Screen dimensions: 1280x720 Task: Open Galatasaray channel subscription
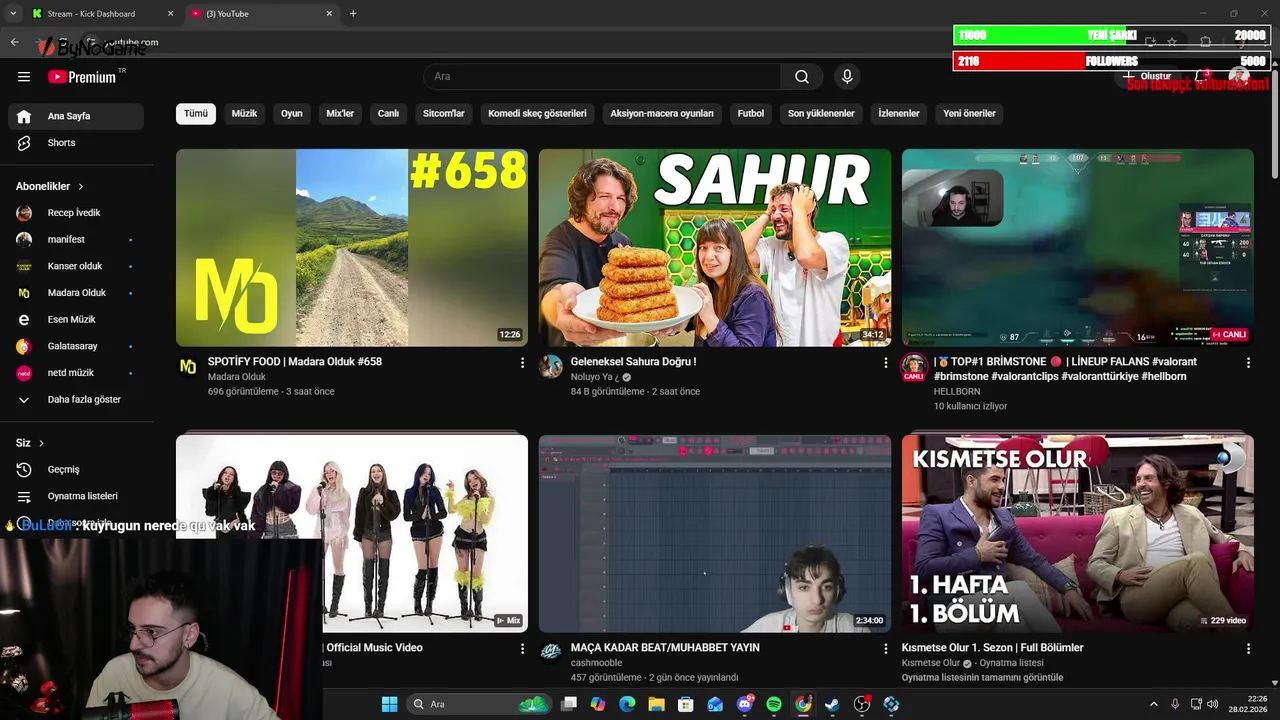pyautogui.click(x=76, y=346)
